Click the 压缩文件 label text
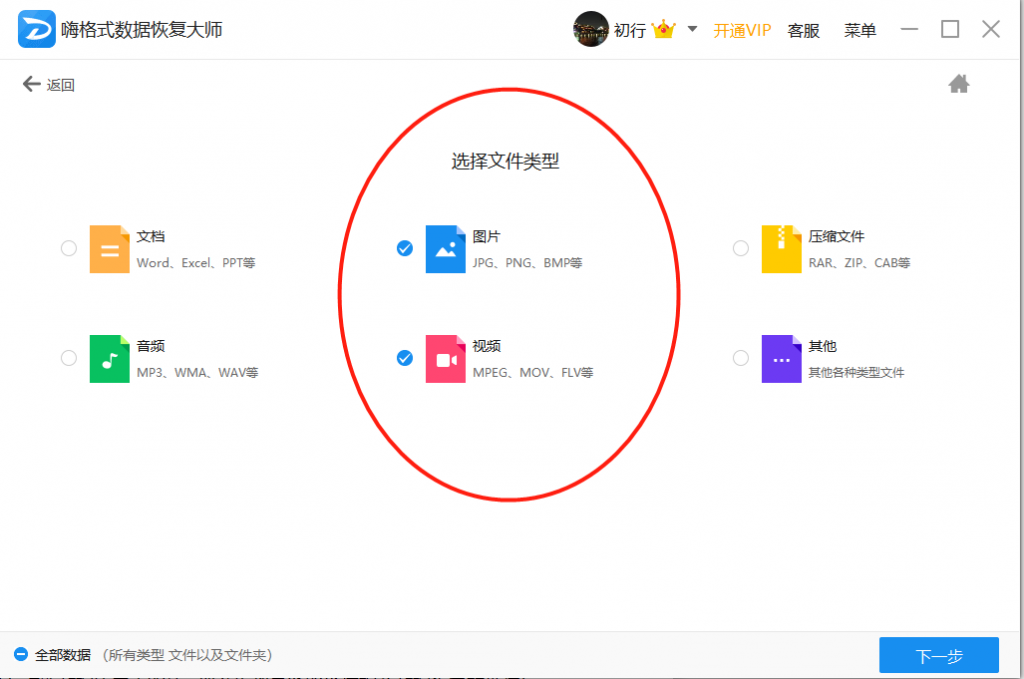 tap(836, 236)
